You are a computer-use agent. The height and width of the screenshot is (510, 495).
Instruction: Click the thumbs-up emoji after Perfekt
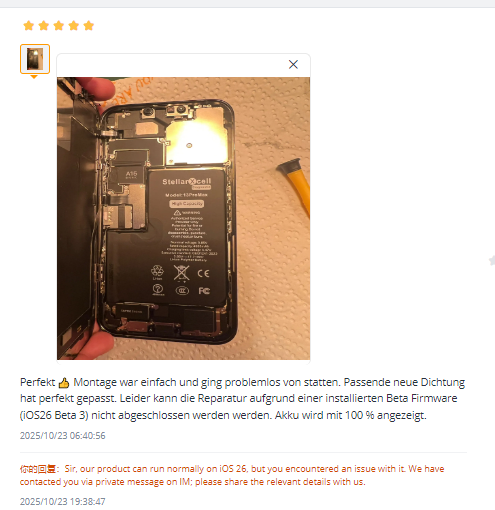(x=64, y=383)
